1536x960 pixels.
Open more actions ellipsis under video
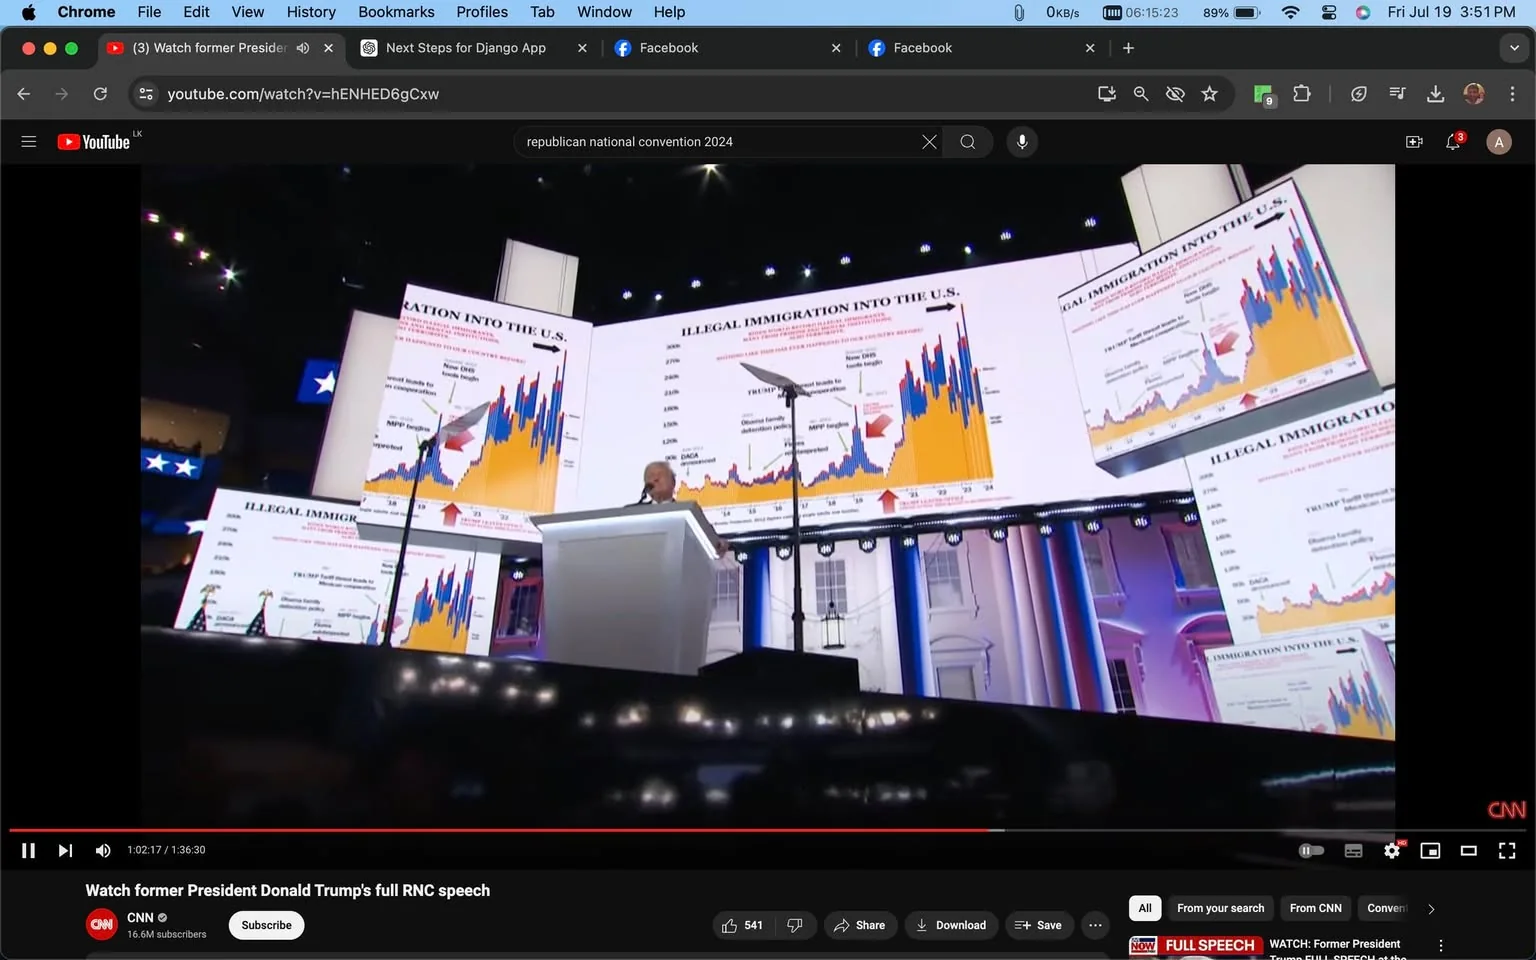[x=1095, y=925]
